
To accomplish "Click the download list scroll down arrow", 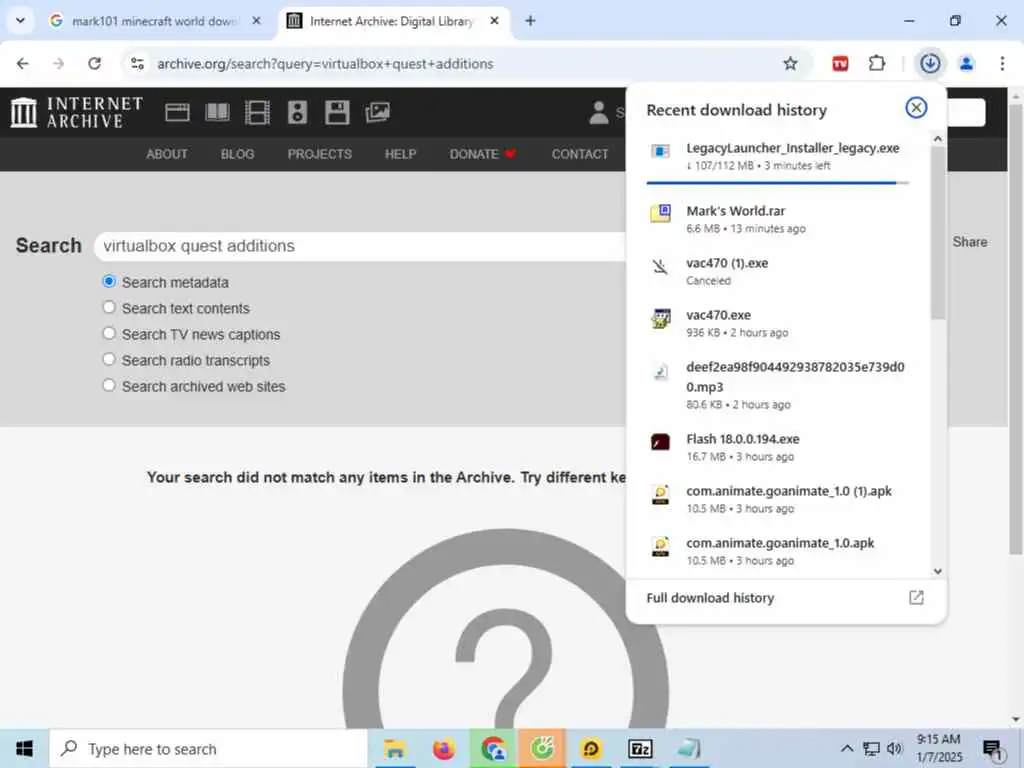I will (938, 571).
